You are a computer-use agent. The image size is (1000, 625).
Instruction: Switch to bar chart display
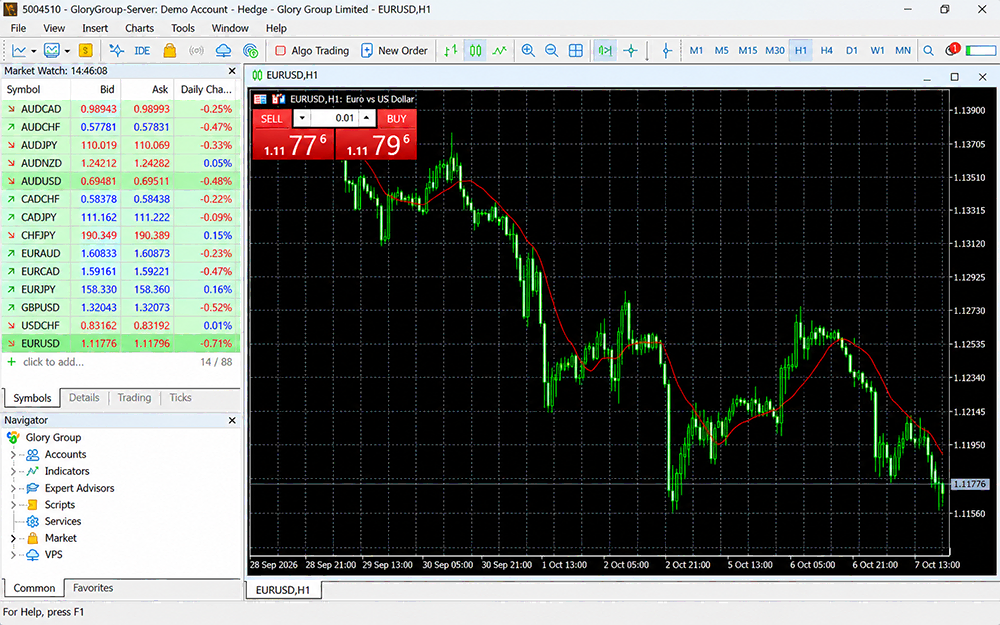pyautogui.click(x=451, y=50)
